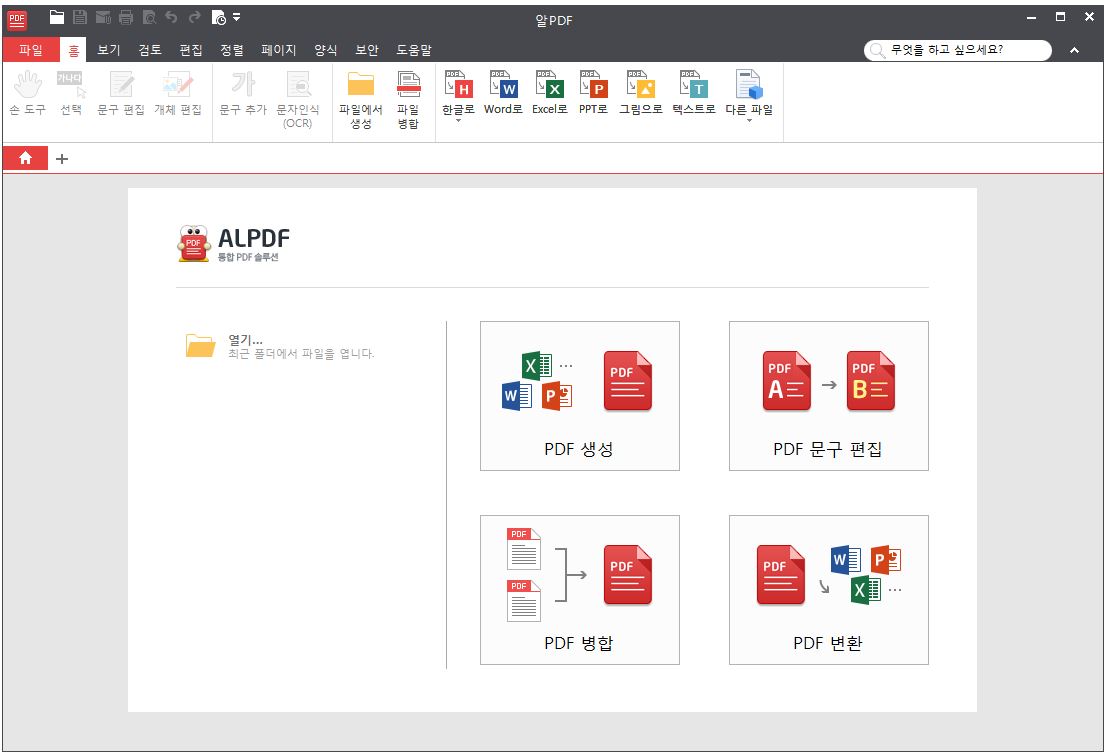This screenshot has width=1112, height=755.
Task: Switch to the 검토 ribbon tab
Action: click(x=150, y=50)
